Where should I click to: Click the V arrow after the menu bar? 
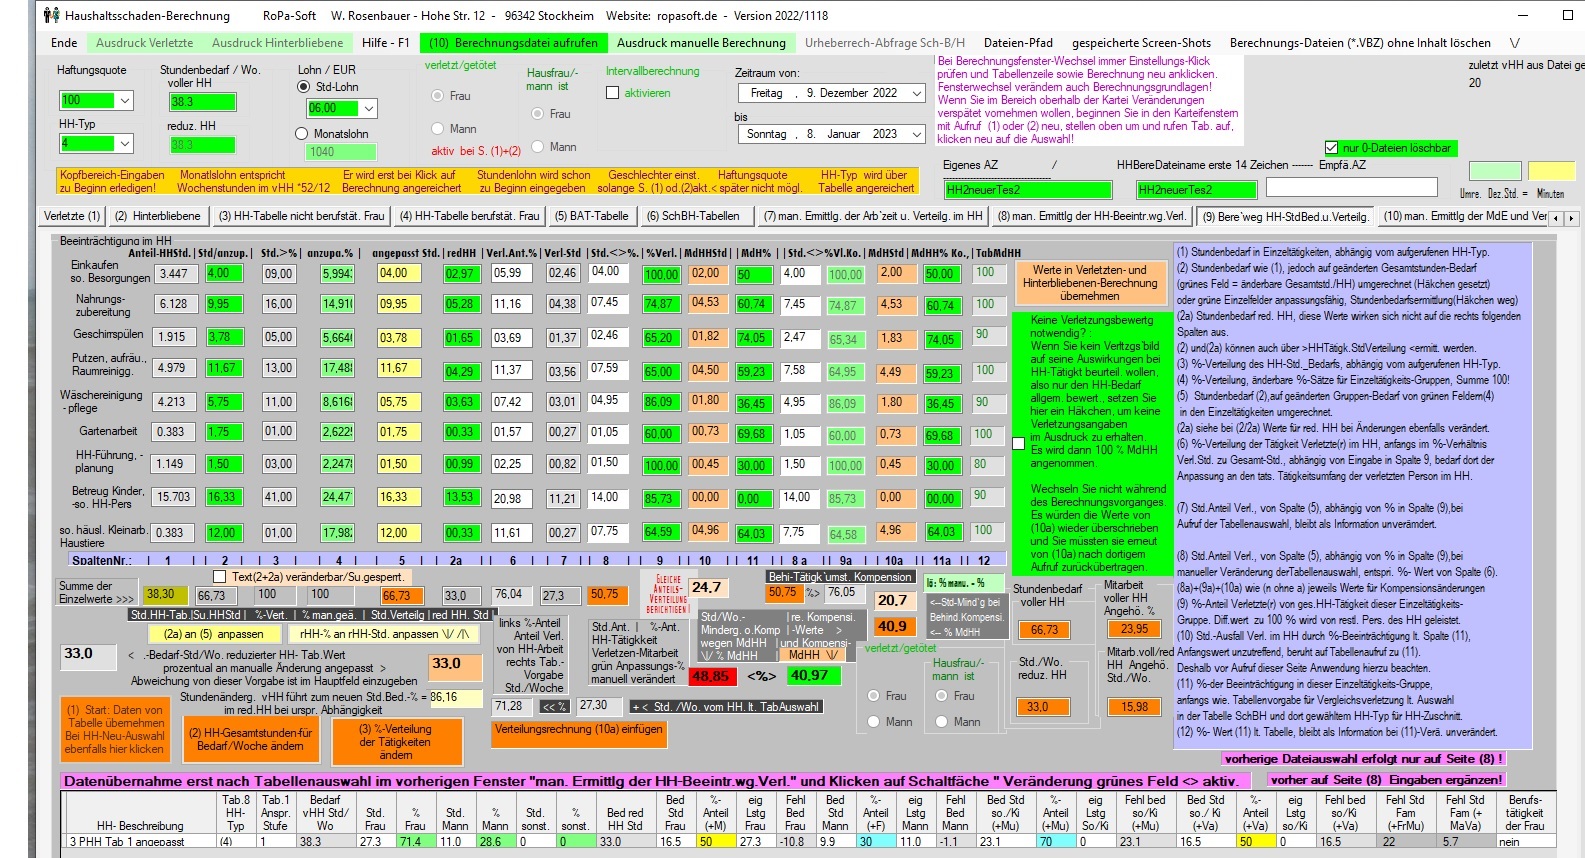[x=1515, y=43]
